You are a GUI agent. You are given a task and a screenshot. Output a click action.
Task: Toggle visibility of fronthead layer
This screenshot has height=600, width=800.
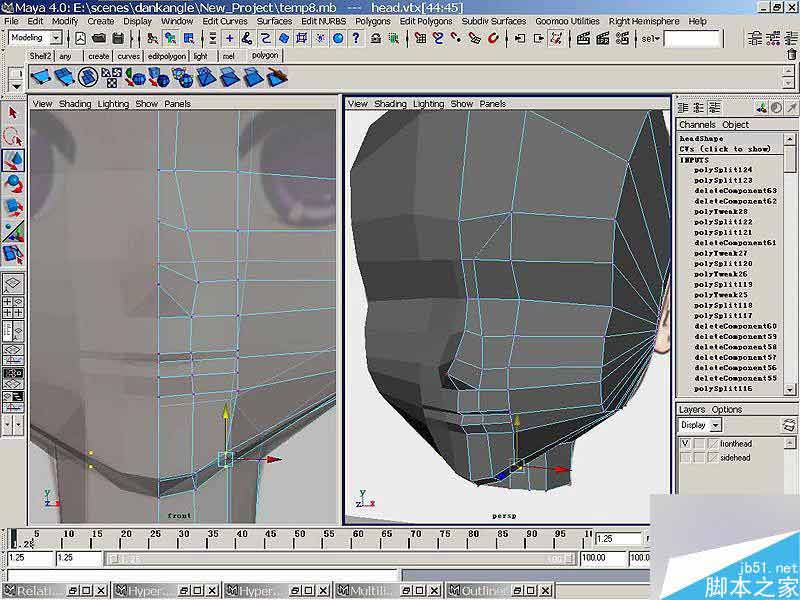685,443
